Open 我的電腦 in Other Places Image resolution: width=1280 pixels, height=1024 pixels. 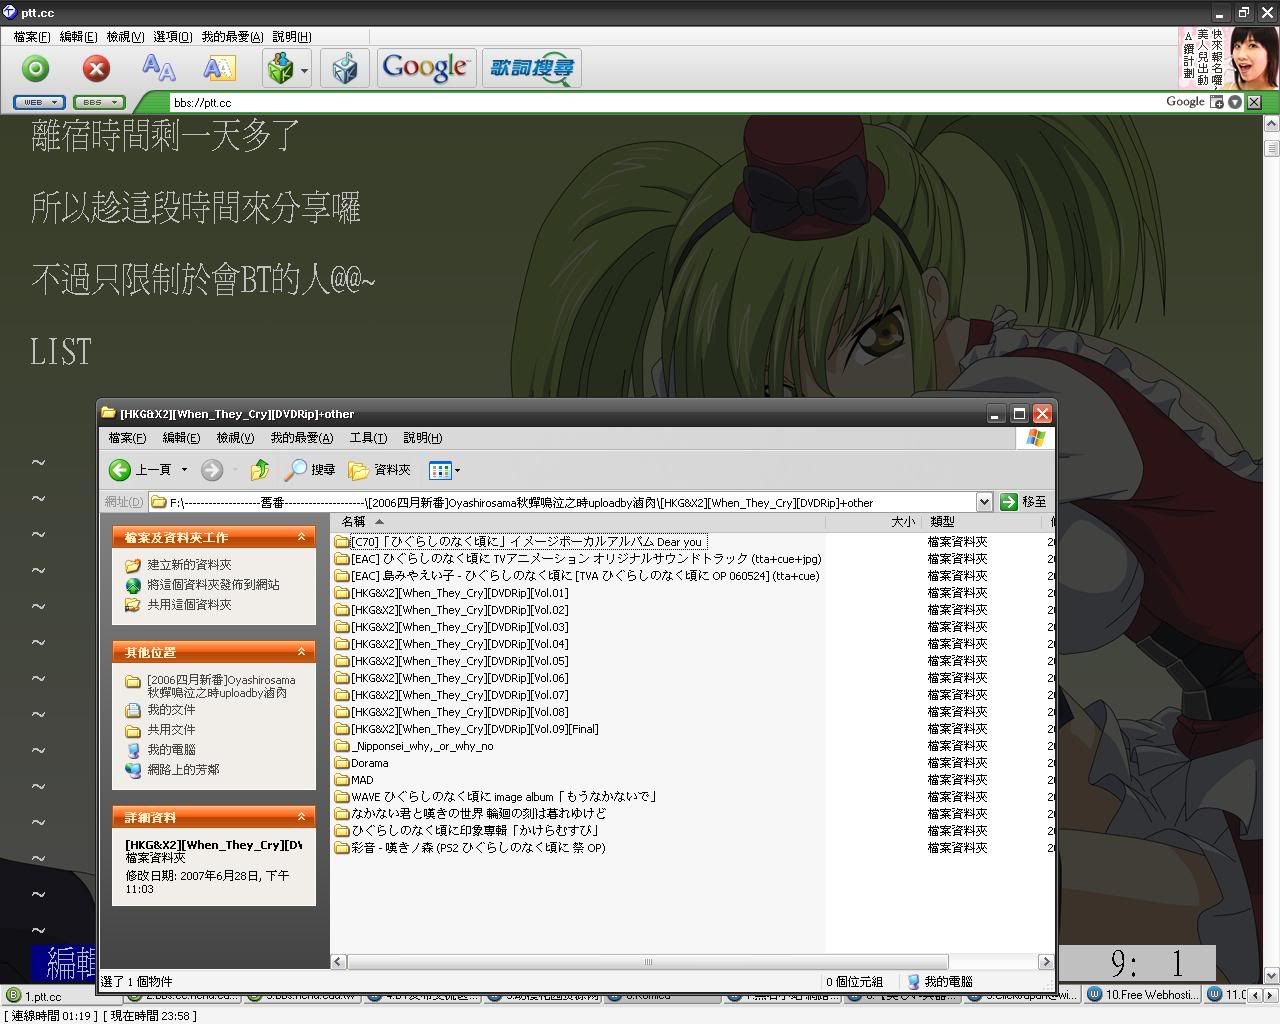[x=171, y=750]
